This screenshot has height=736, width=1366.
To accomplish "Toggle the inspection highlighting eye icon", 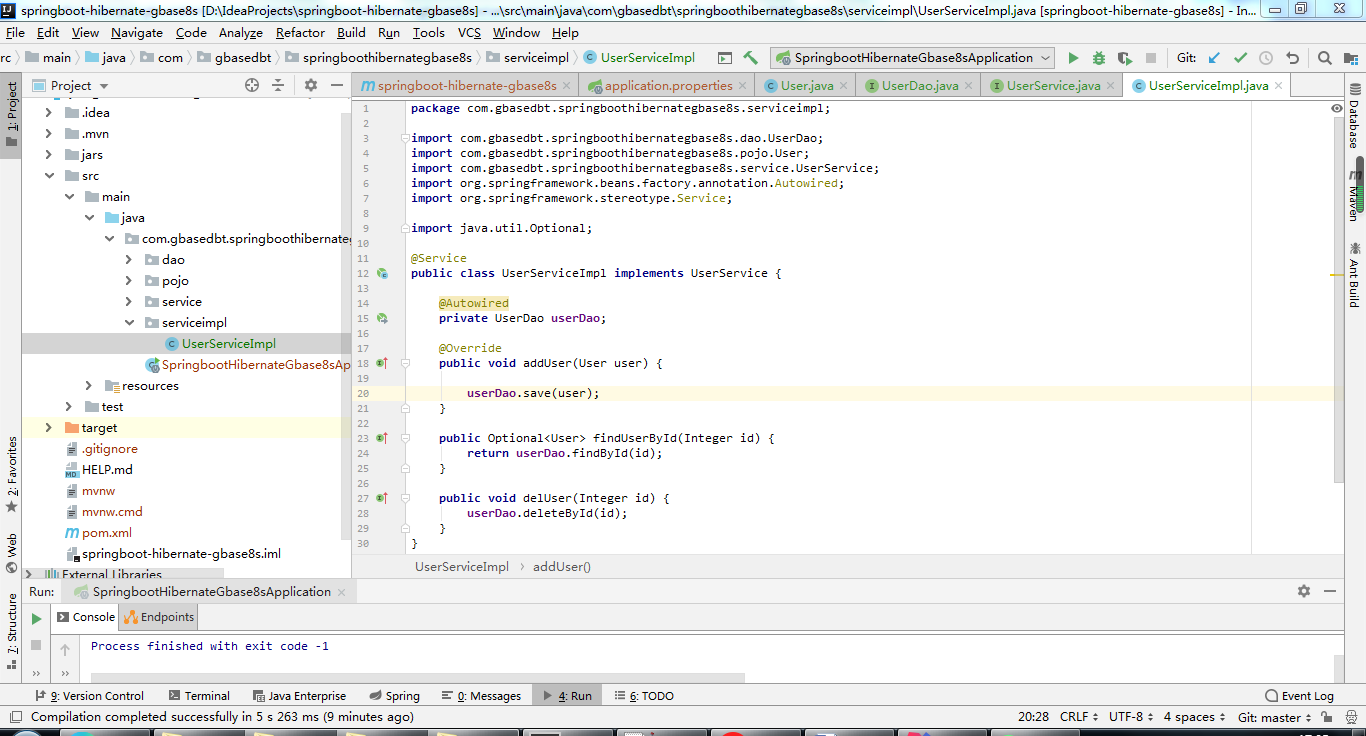I will click(1337, 108).
